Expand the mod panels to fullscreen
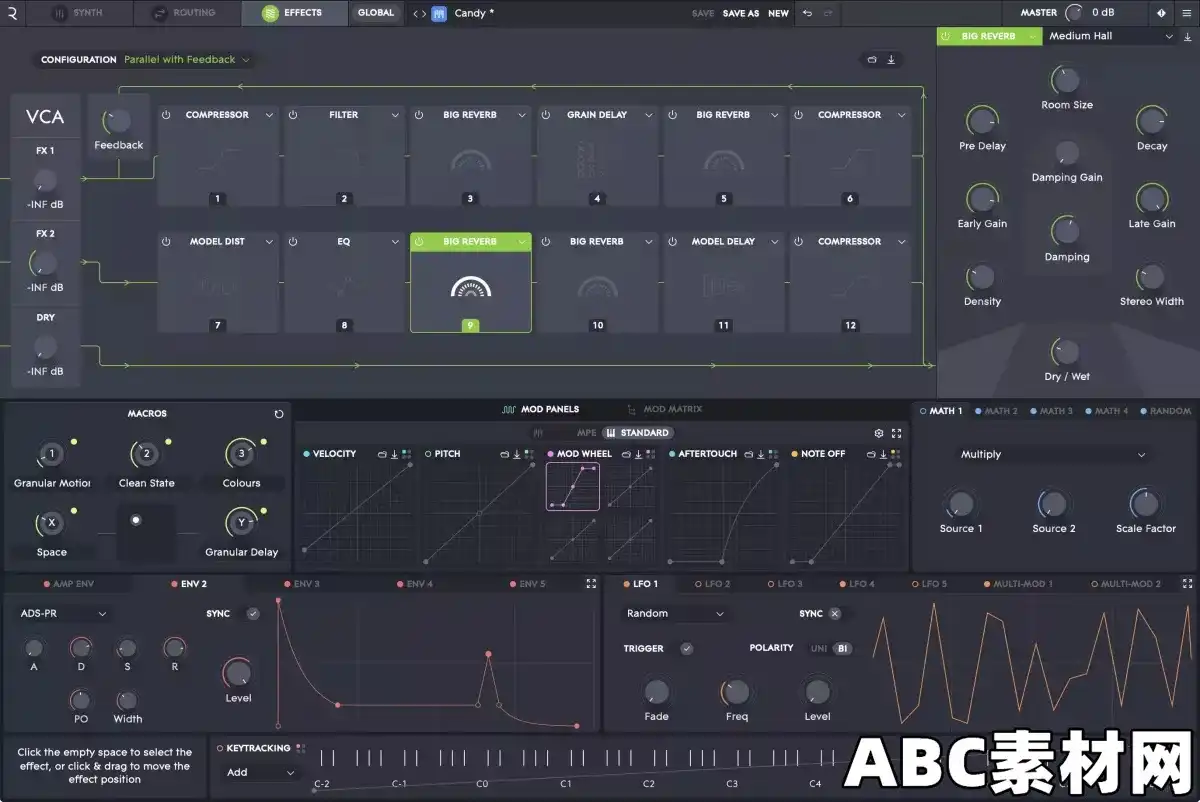This screenshot has width=1200, height=802. pyautogui.click(x=896, y=433)
